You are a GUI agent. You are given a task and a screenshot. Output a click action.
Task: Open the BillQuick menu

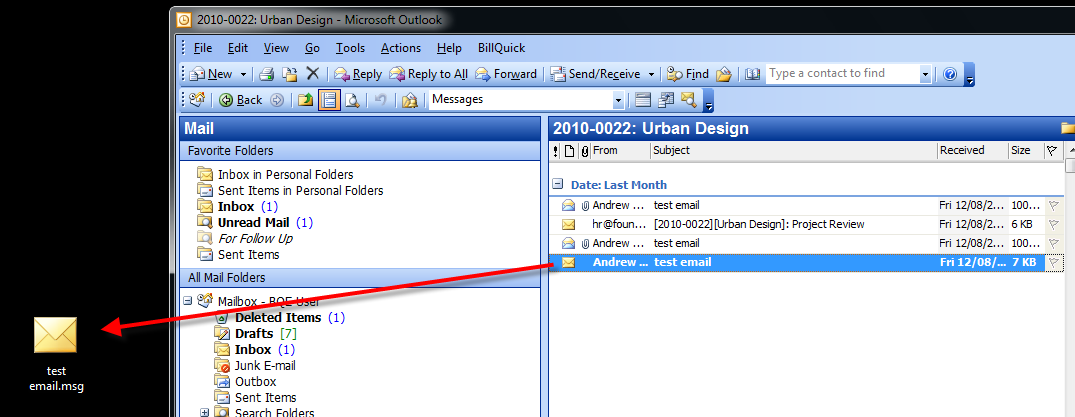(x=501, y=48)
